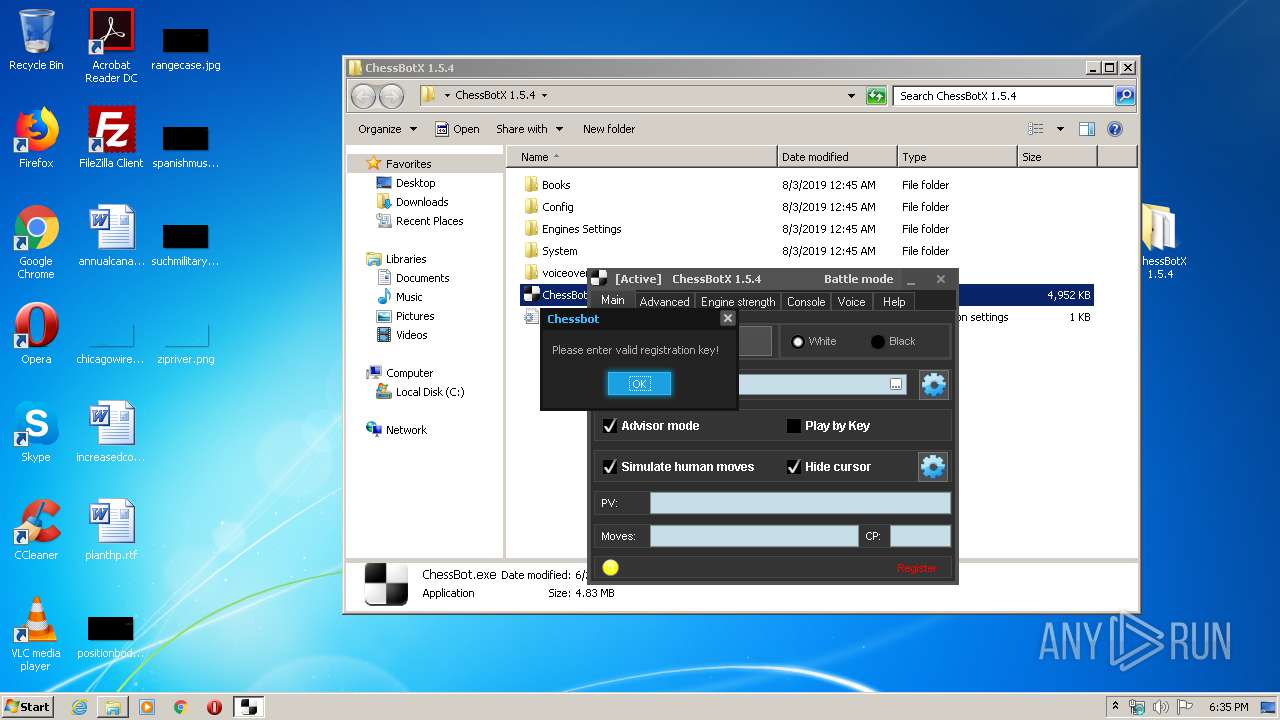This screenshot has width=1280, height=720.
Task: Sort by the Type column header
Action: [x=957, y=157]
